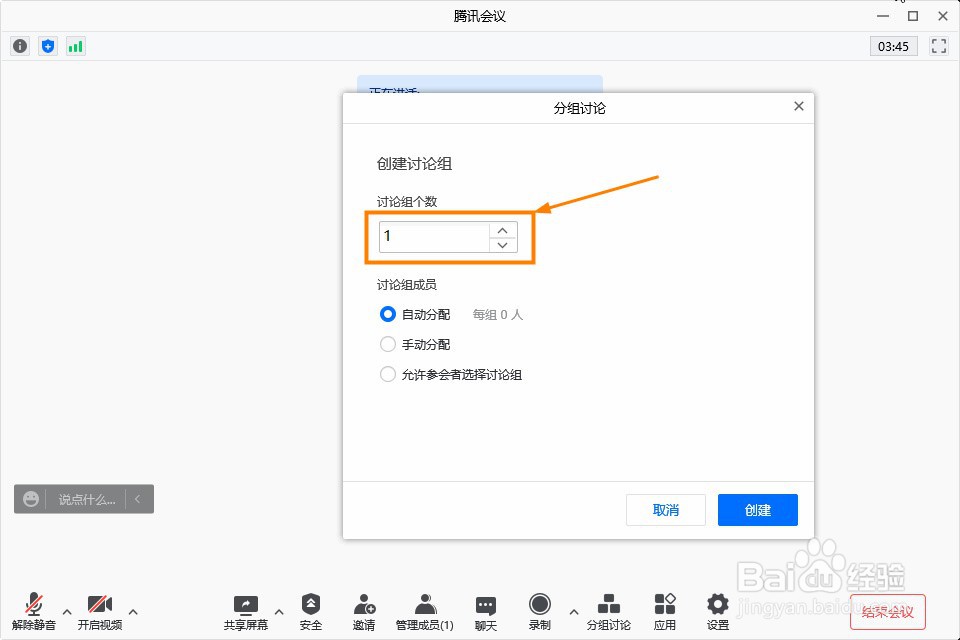
Task: Enter fullscreen mode using the corner icon
Action: [939, 46]
